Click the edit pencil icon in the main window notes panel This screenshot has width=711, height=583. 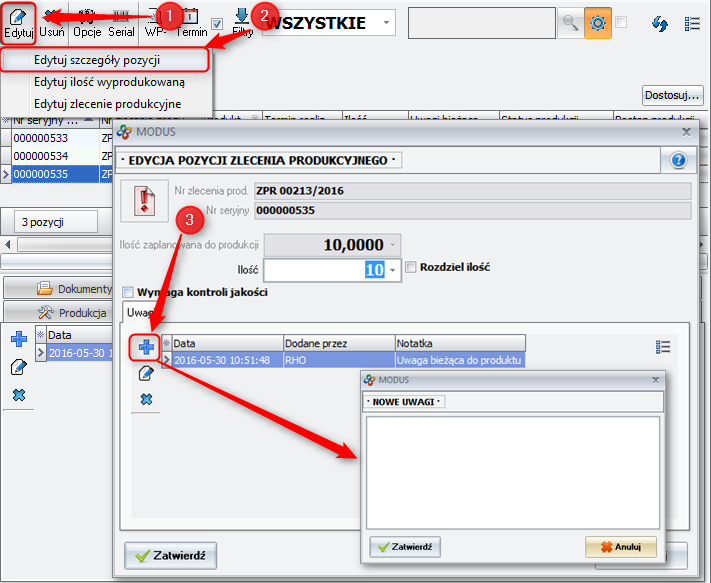click(x=19, y=367)
